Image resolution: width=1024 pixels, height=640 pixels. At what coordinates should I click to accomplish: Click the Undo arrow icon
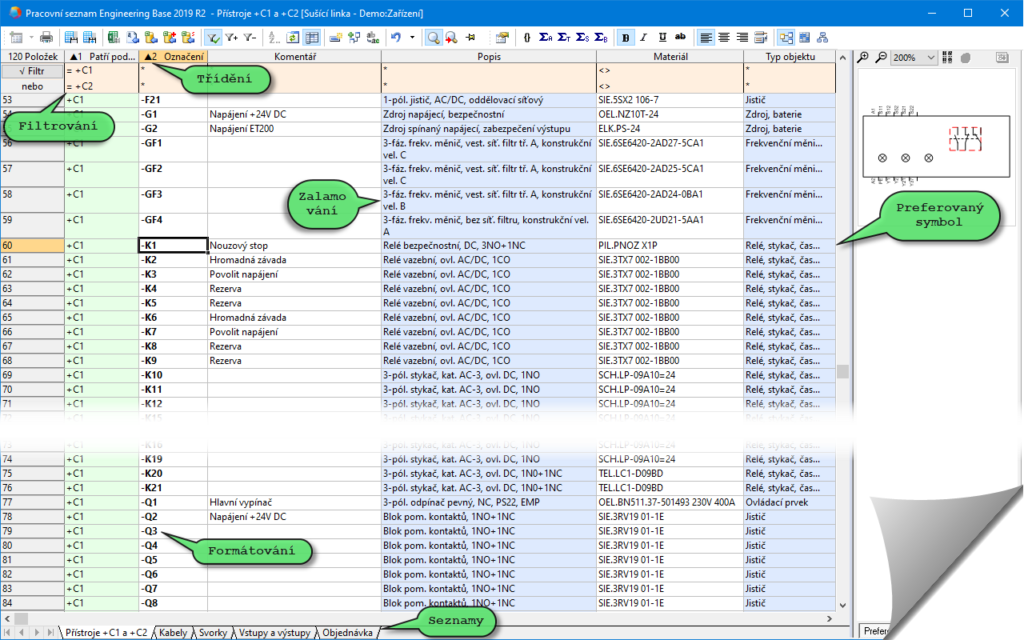pos(397,37)
